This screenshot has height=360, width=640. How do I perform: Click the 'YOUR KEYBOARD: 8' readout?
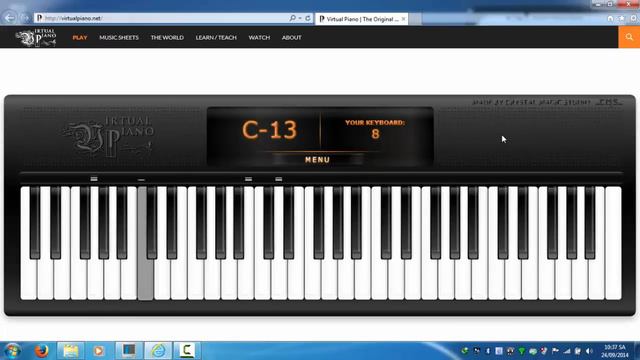[x=375, y=129]
